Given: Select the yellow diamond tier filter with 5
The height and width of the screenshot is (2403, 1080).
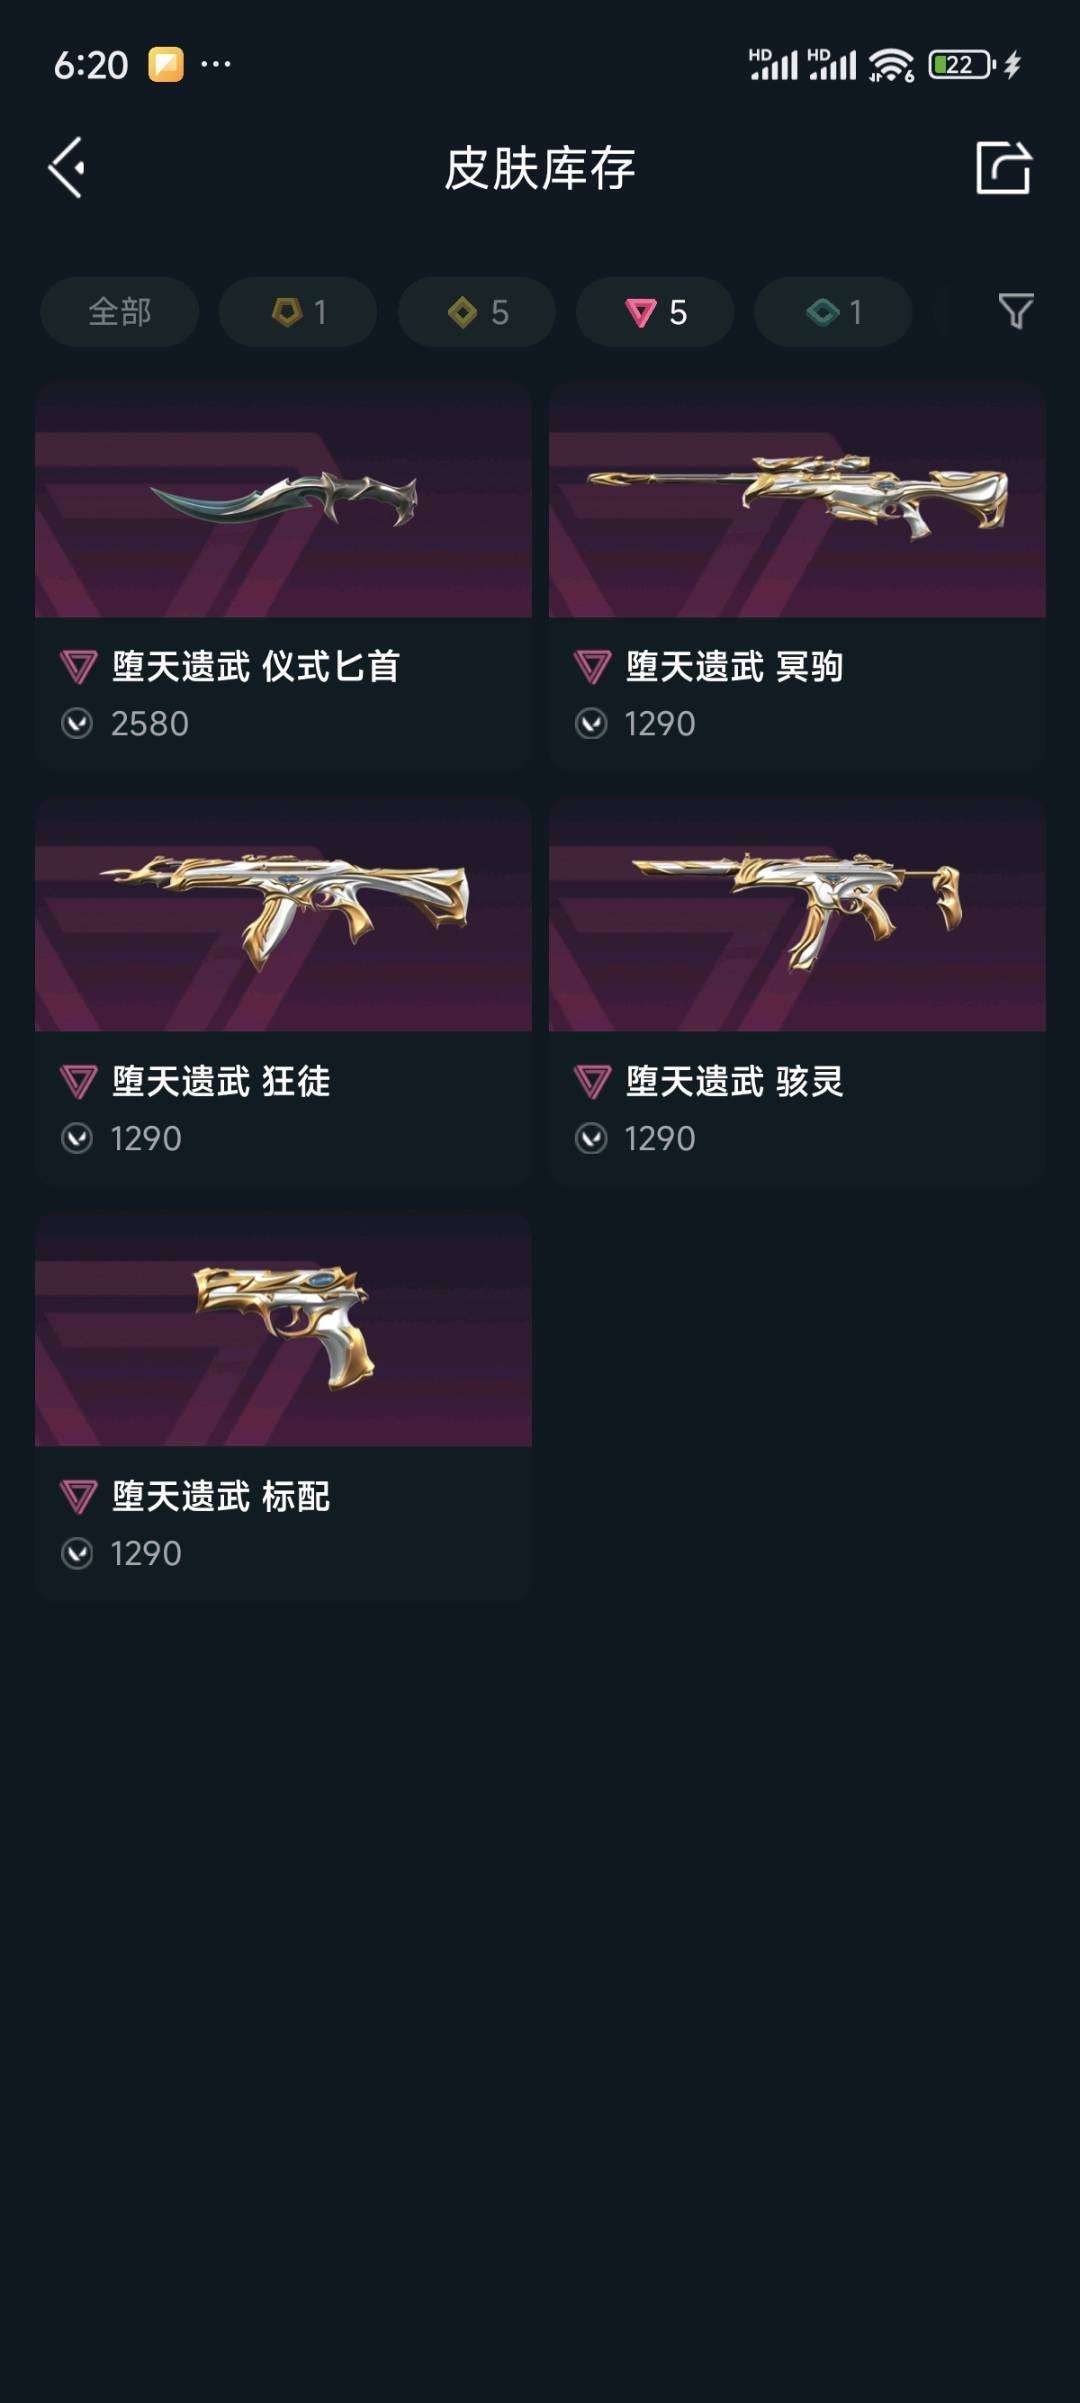Looking at the screenshot, I should pyautogui.click(x=477, y=312).
